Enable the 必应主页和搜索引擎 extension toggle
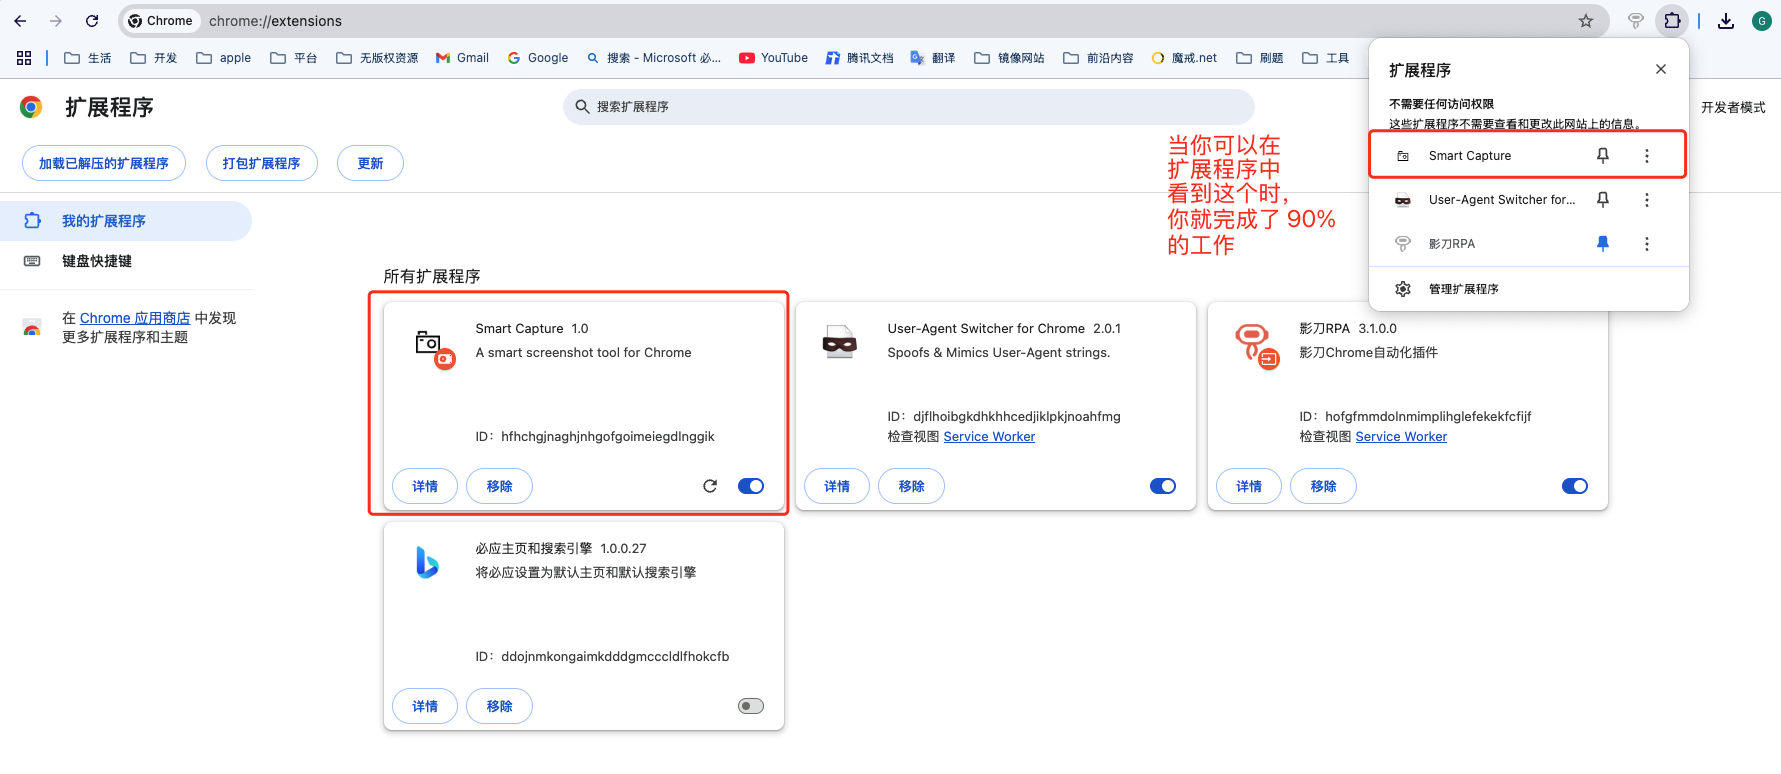1781x774 pixels. [751, 706]
